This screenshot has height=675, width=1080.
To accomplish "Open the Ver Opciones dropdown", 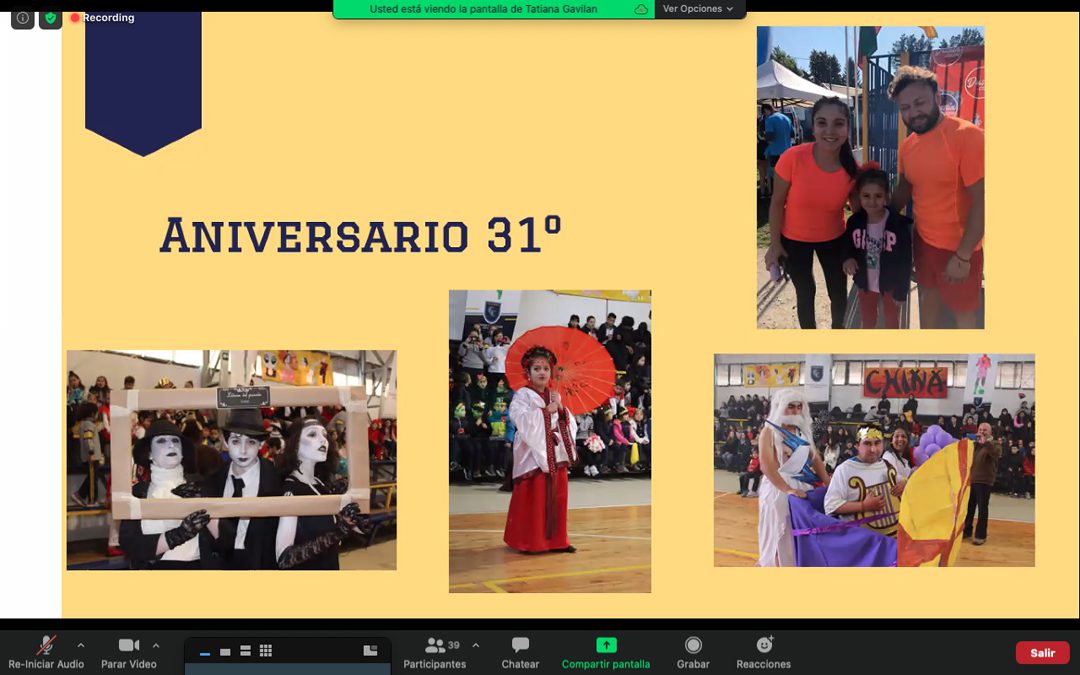I will click(698, 9).
